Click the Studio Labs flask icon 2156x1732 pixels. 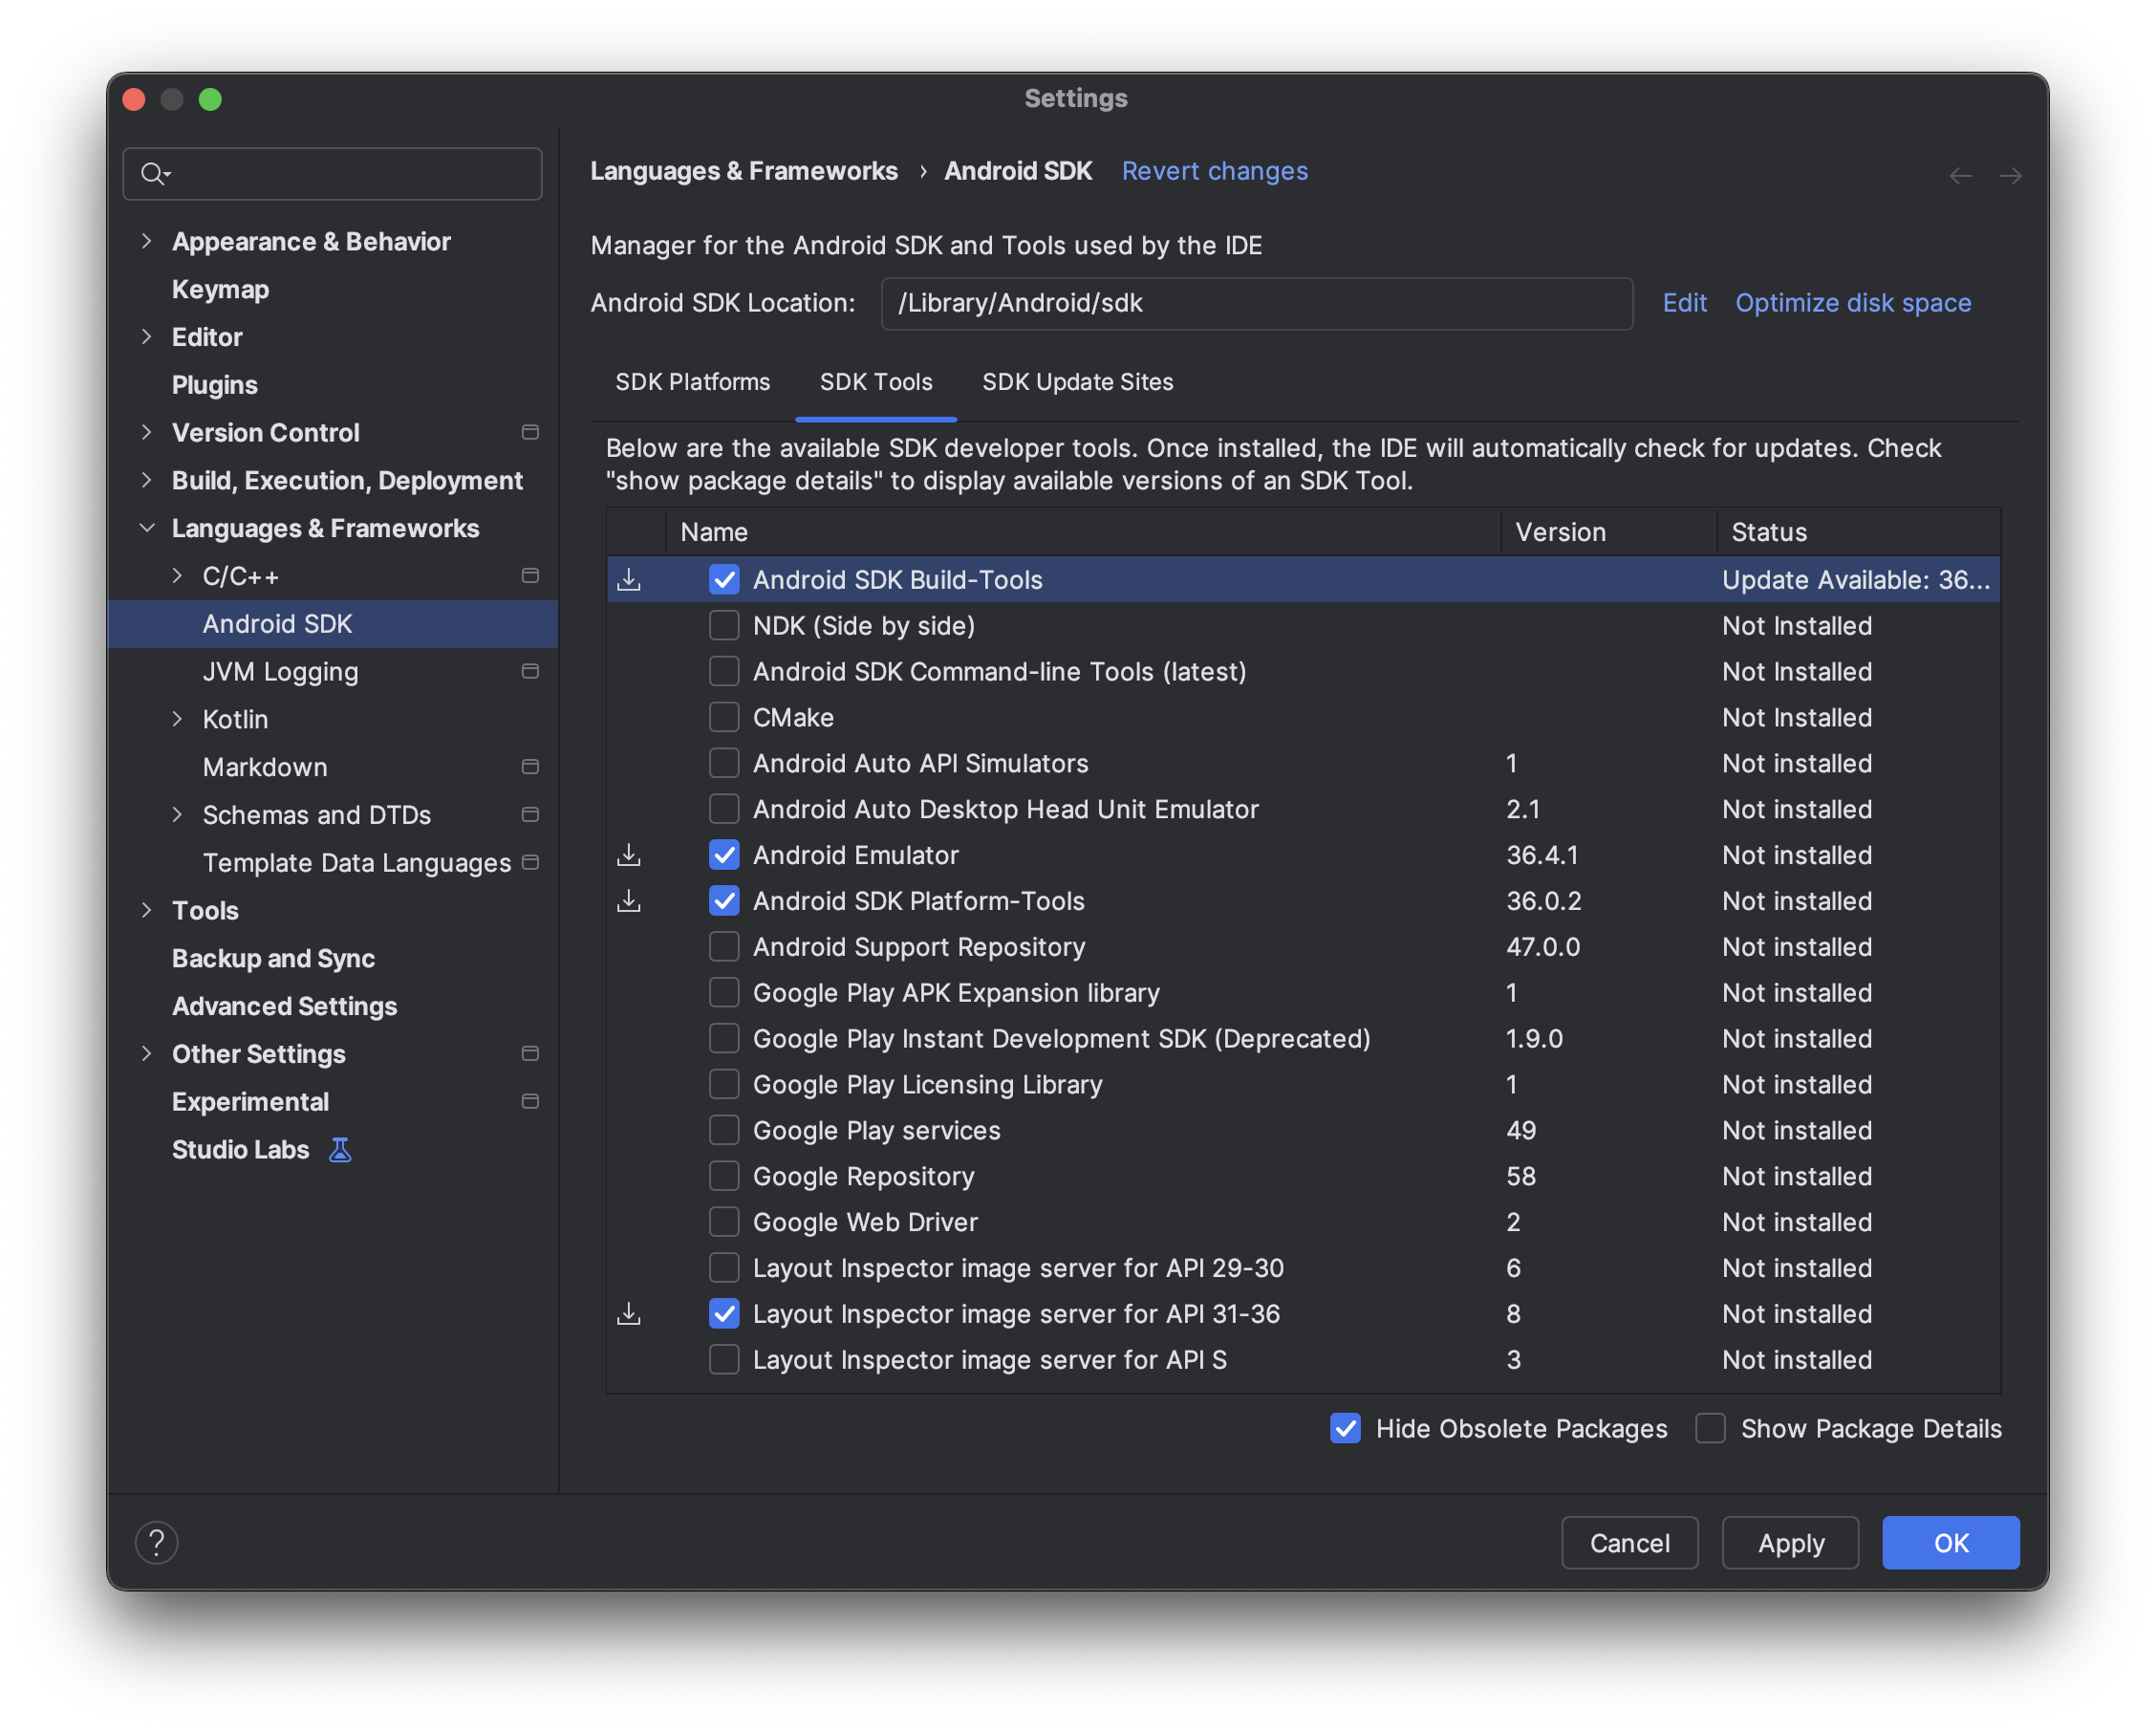pyautogui.click(x=340, y=1149)
